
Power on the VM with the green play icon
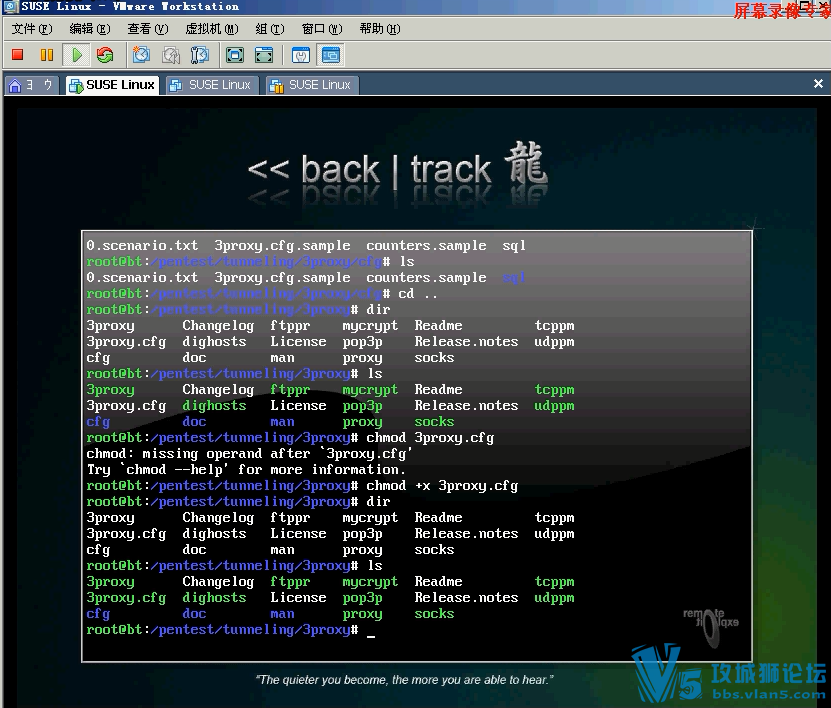pos(76,55)
